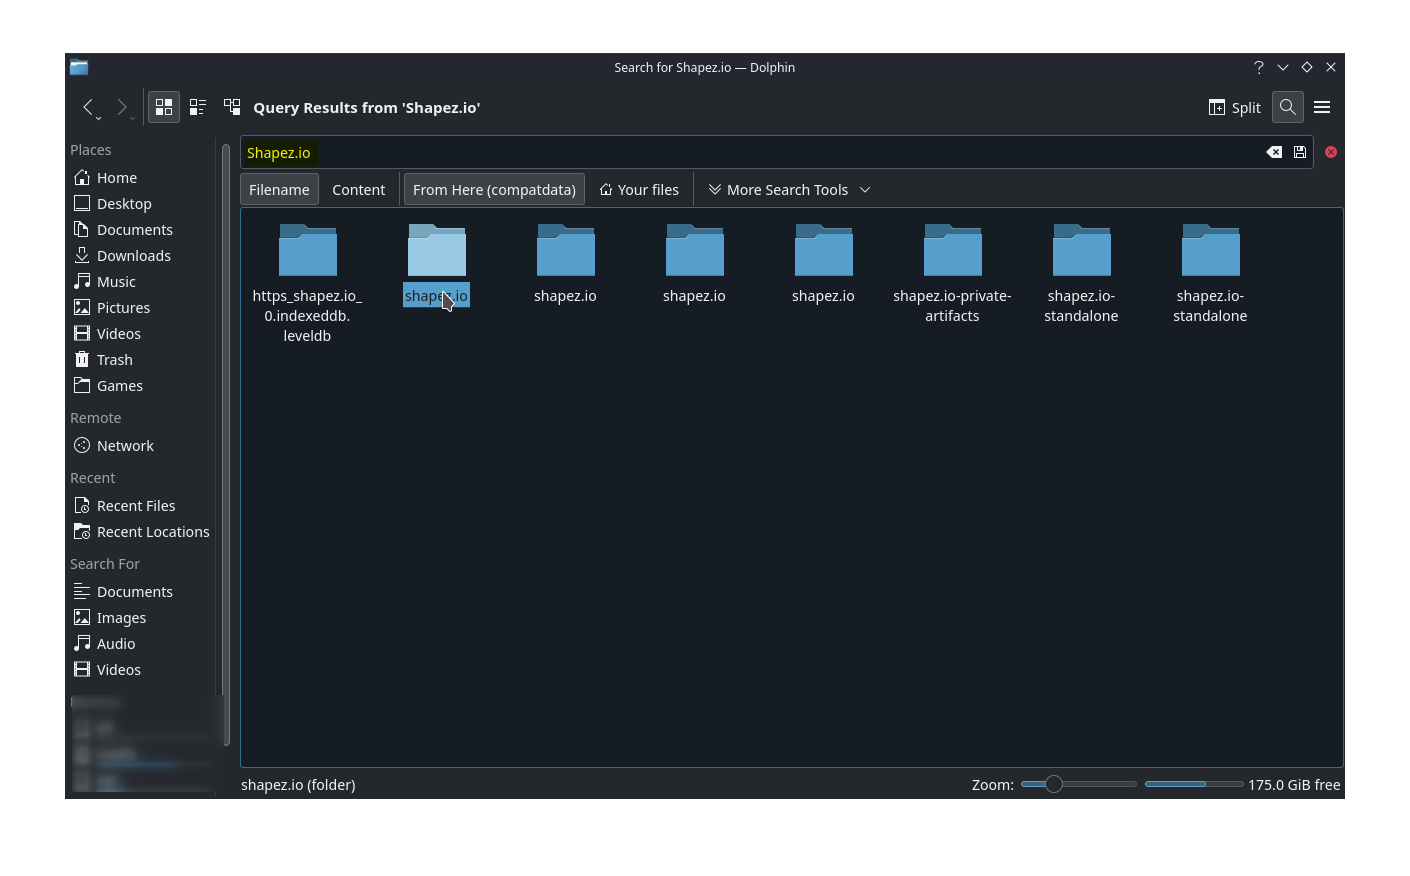1410x876 pixels.
Task: Switch search scope to Your files
Action: [639, 190]
